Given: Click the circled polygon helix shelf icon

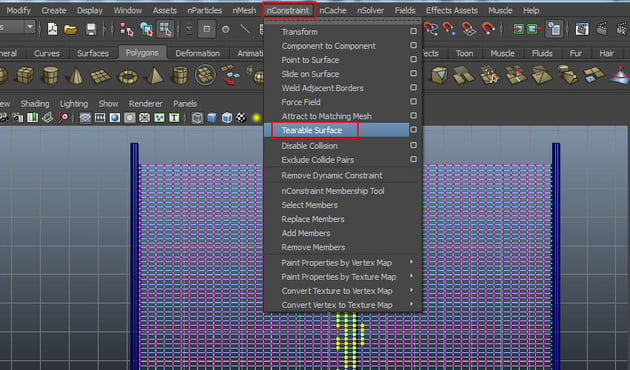Looking at the screenshot, I should point(205,75).
